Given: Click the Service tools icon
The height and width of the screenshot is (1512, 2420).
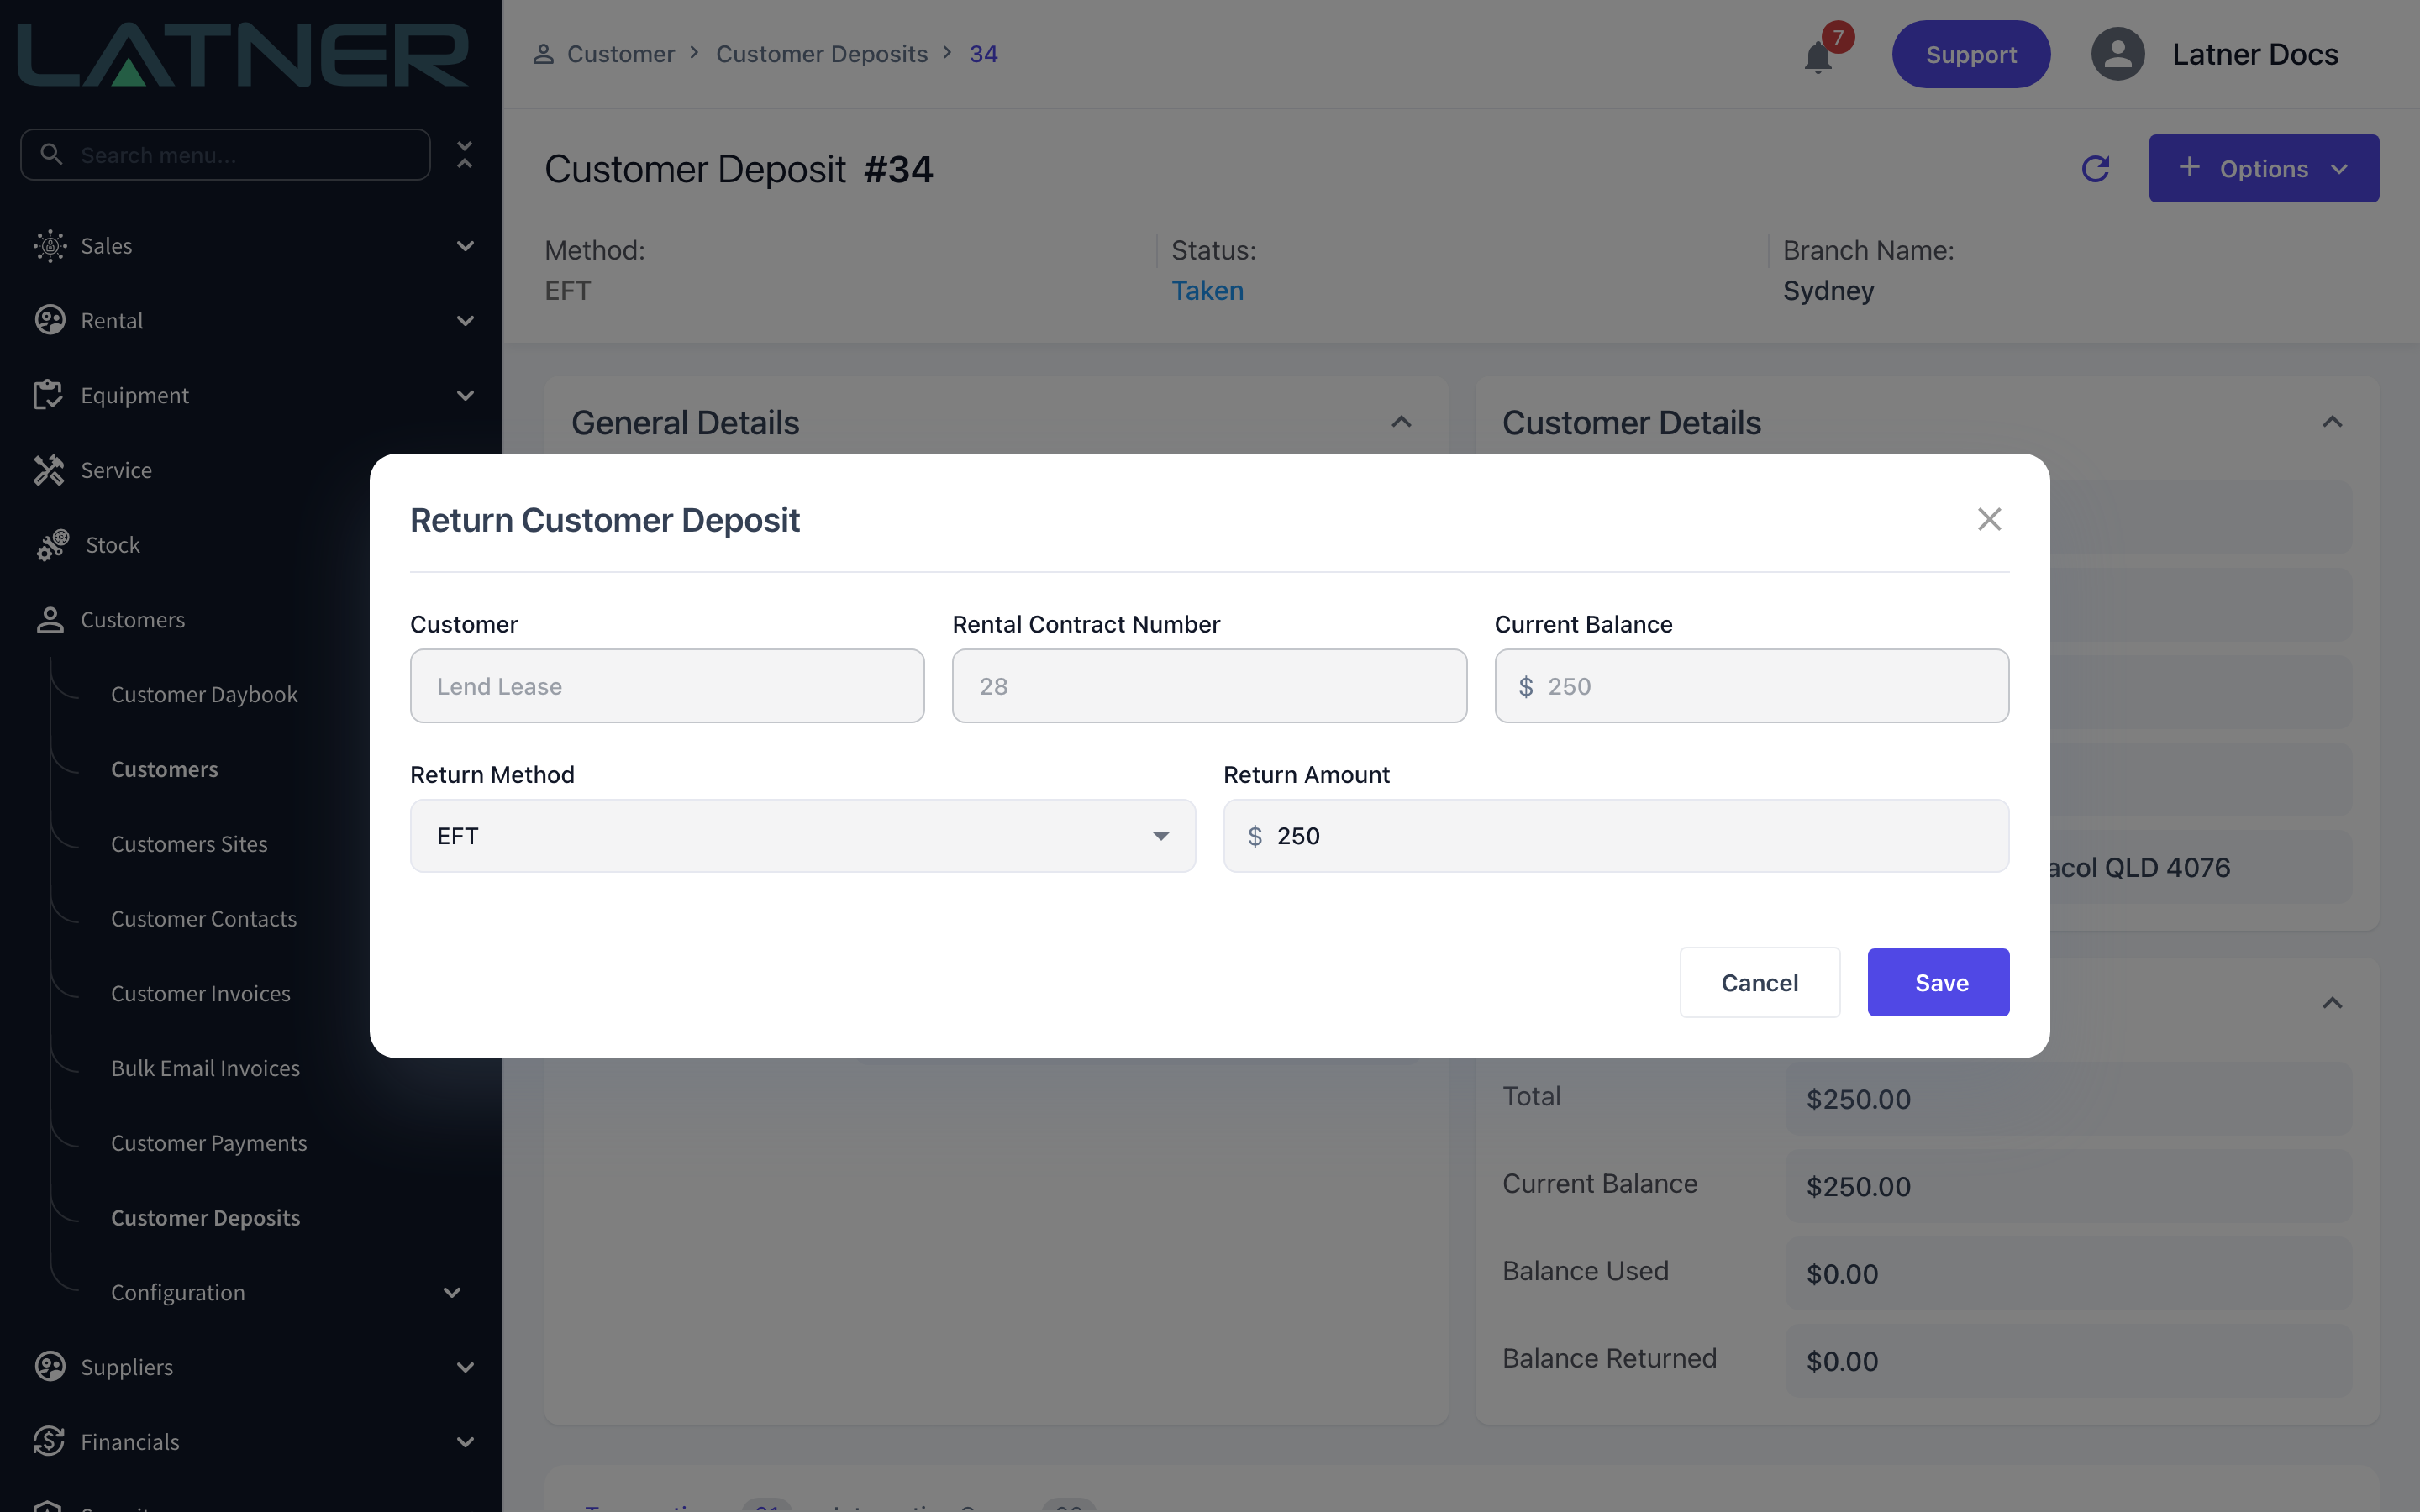Looking at the screenshot, I should [x=49, y=470].
